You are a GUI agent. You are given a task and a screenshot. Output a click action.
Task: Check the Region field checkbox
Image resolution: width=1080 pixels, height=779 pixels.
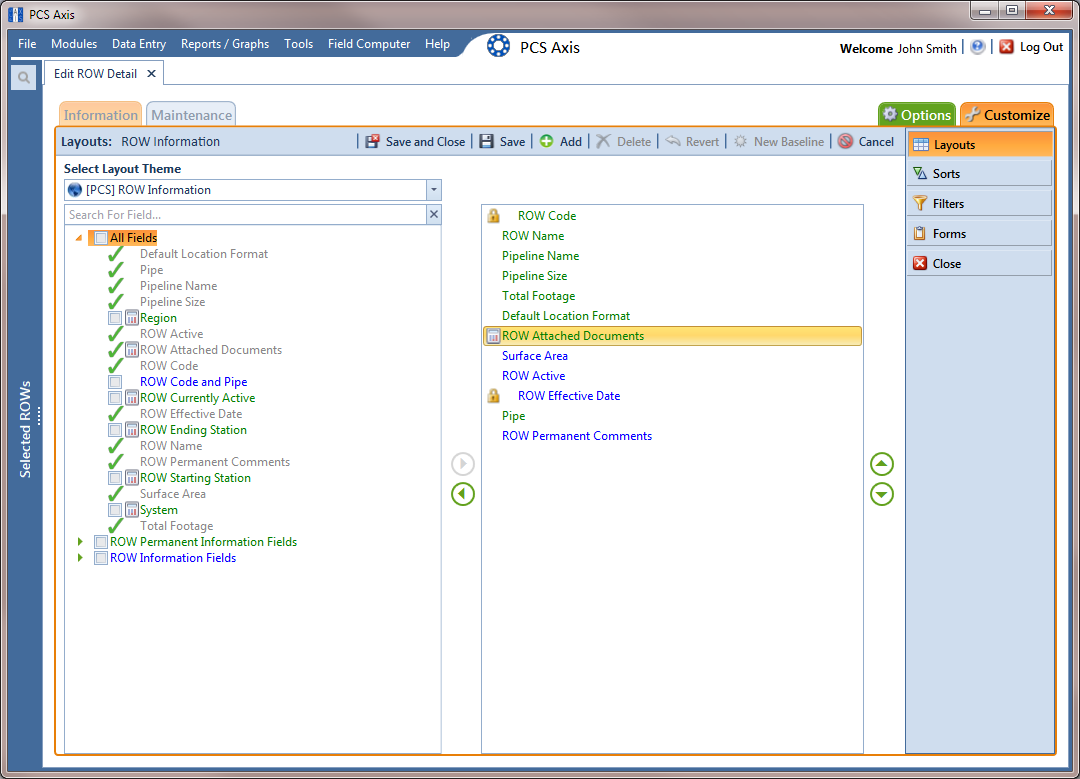click(x=115, y=318)
